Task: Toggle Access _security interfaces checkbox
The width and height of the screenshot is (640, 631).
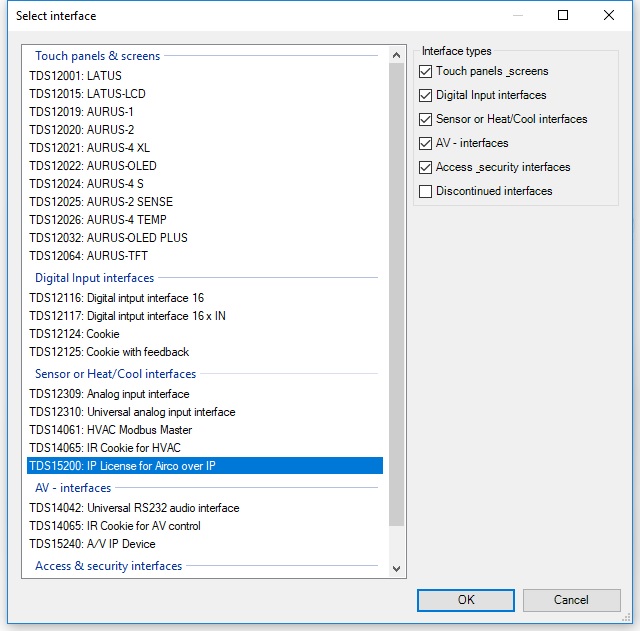Action: coord(426,168)
